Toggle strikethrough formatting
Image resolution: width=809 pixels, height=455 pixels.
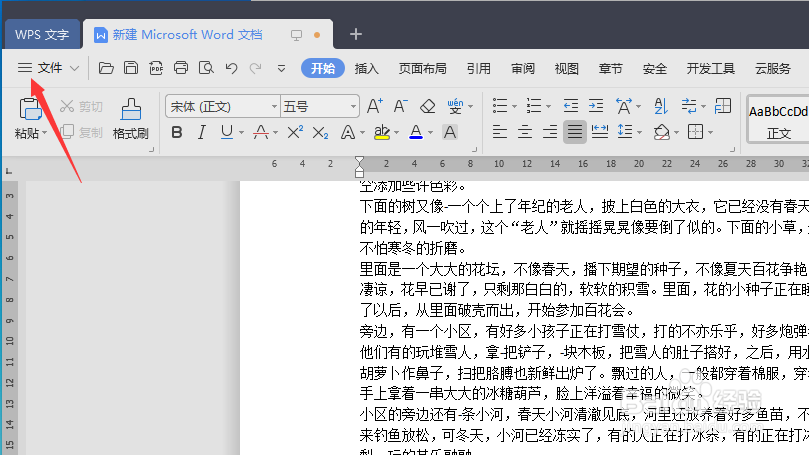261,133
